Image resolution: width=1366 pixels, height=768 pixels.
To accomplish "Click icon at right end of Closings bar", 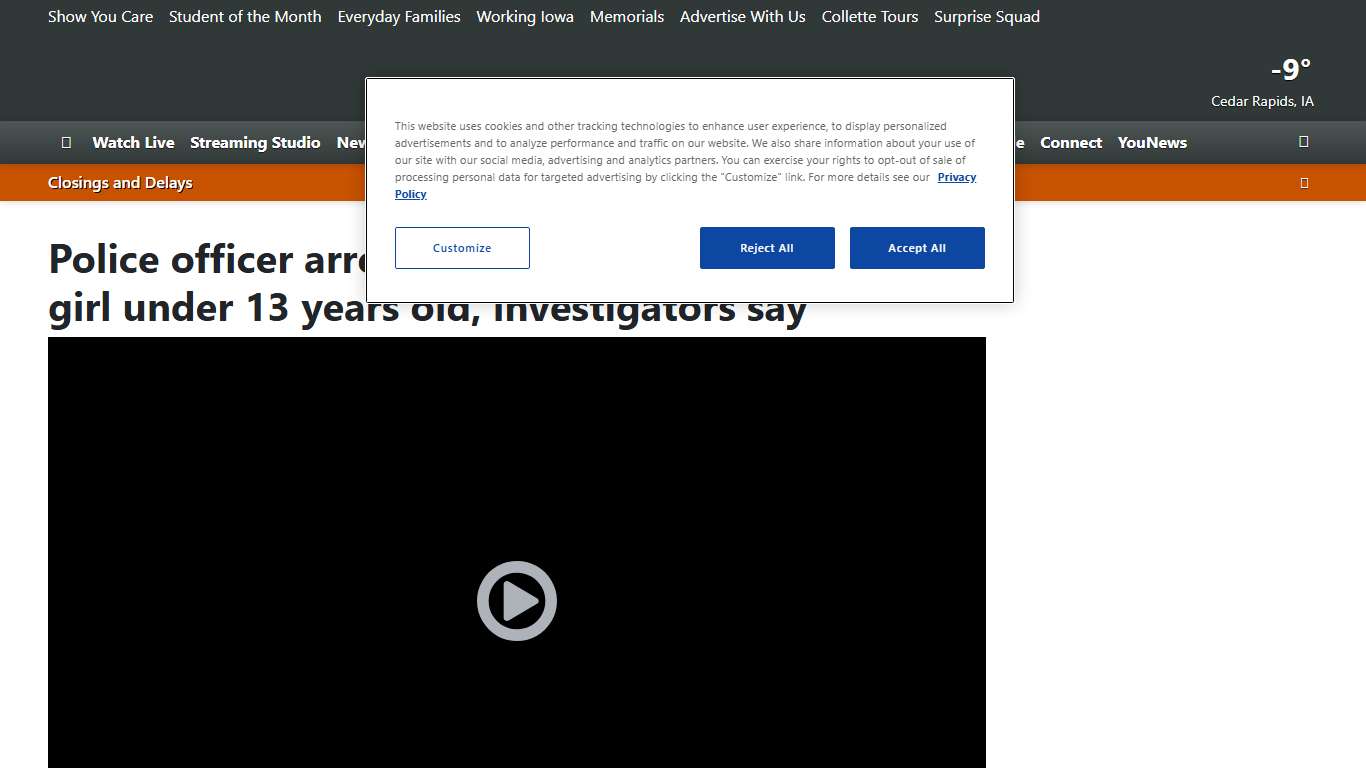I will (1303, 183).
